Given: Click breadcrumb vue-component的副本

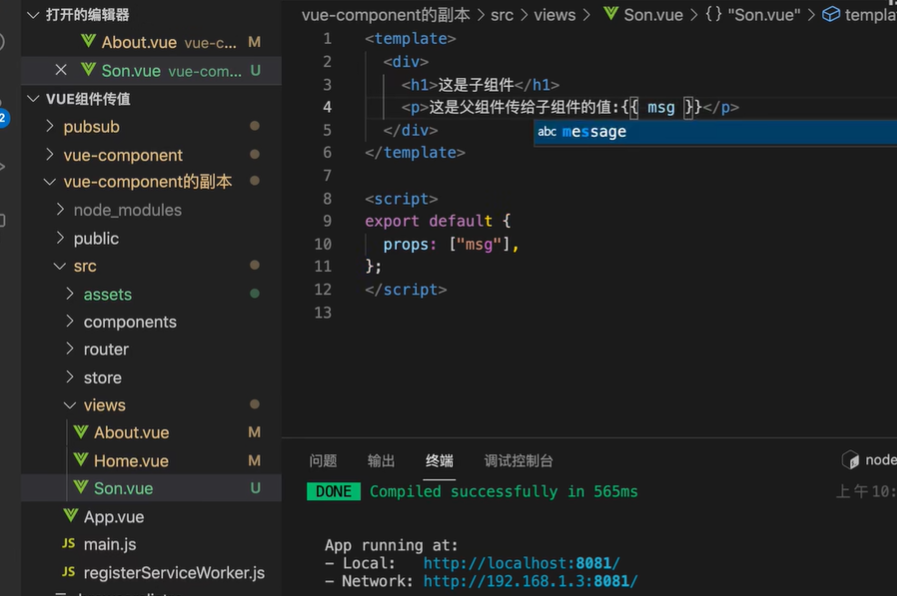Looking at the screenshot, I should pyautogui.click(x=386, y=15).
